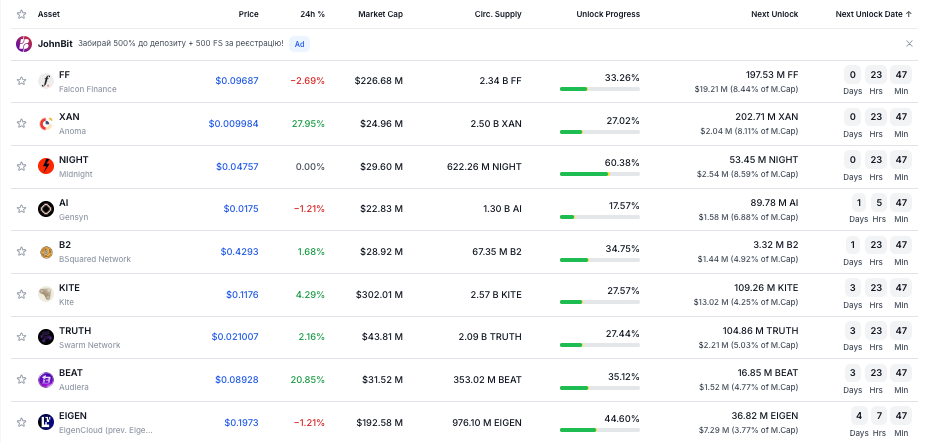The height and width of the screenshot is (443, 928).
Task: Open the FF price link $0.09687
Action: pos(237,81)
